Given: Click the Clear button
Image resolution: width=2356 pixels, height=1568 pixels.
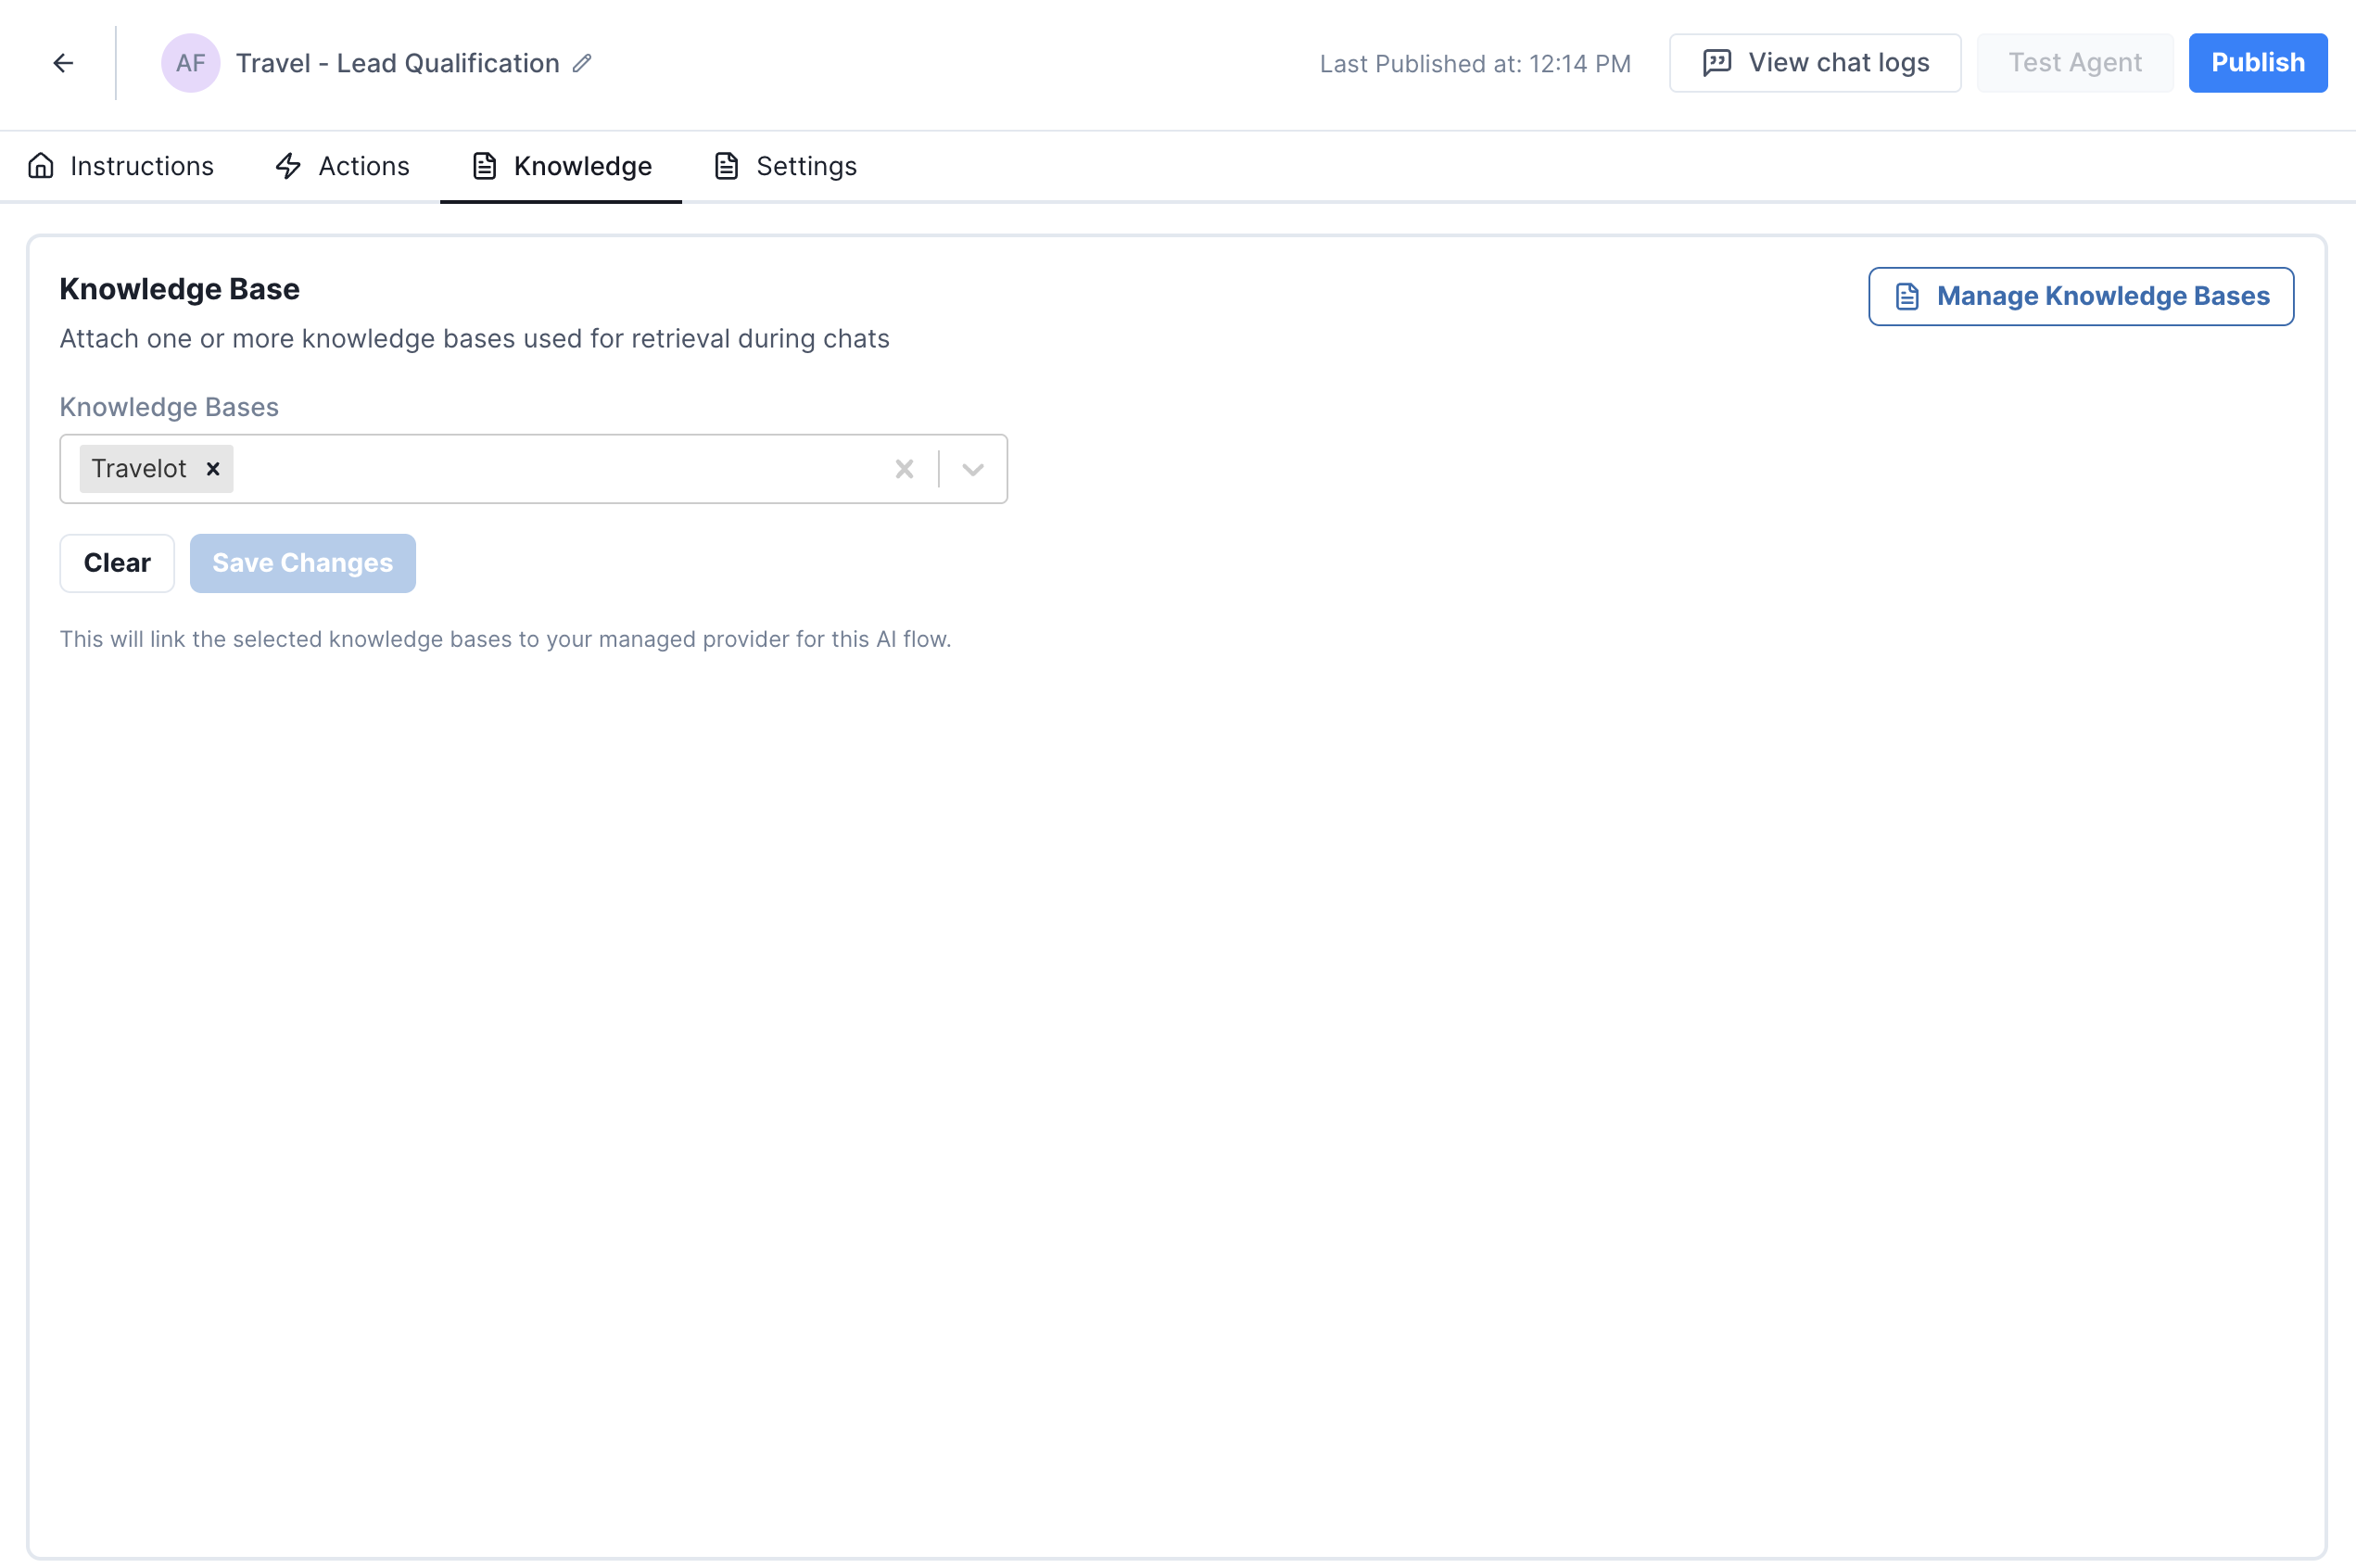Looking at the screenshot, I should coord(117,563).
